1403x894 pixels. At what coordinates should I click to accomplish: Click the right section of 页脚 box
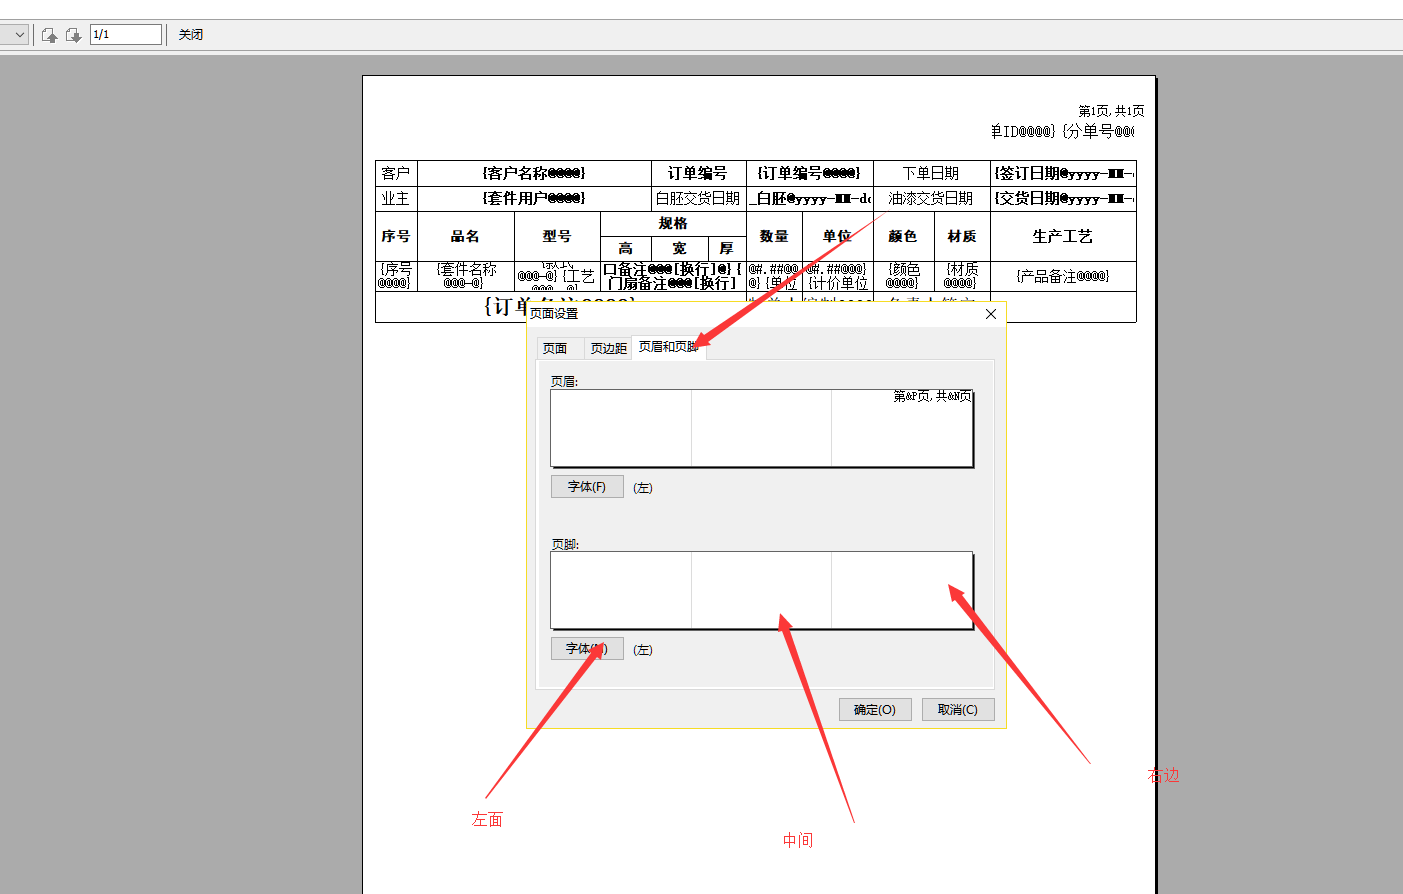(902, 590)
